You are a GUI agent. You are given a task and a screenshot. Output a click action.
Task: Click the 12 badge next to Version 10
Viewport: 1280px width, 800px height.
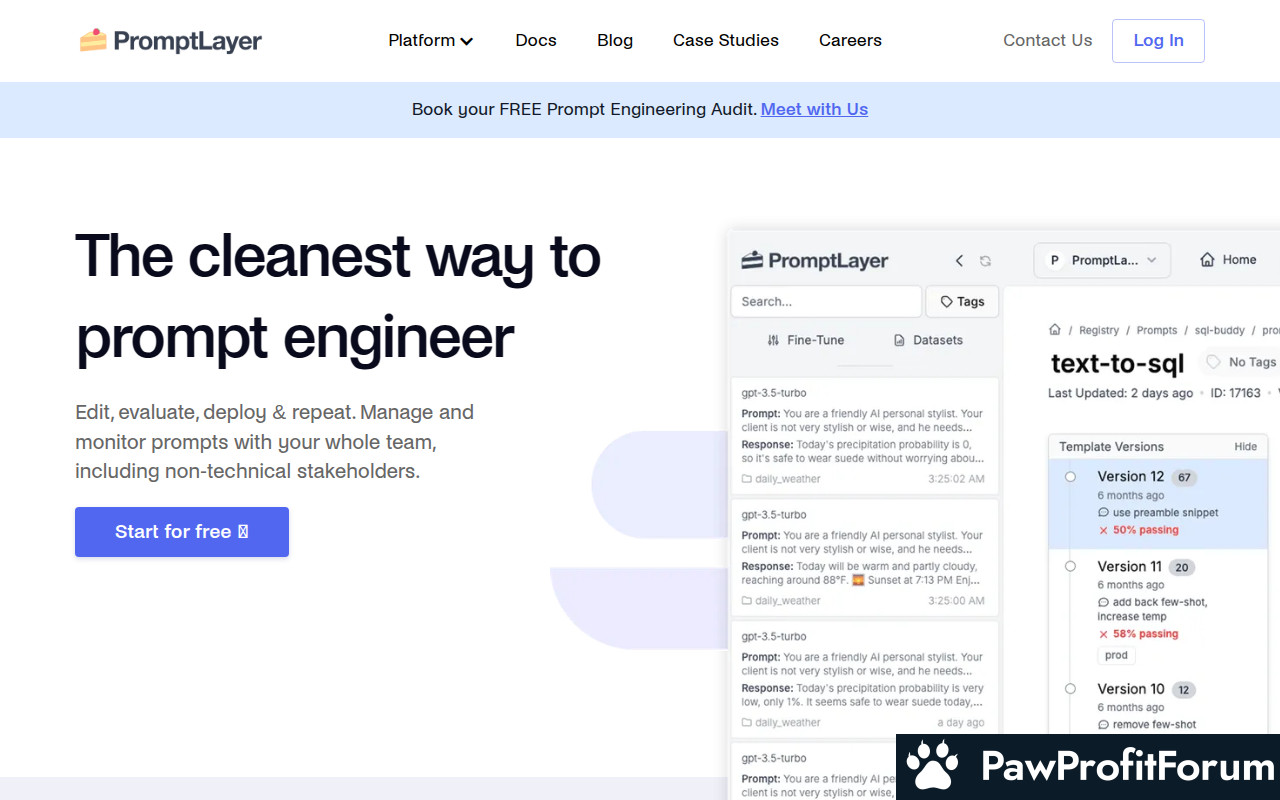tap(1183, 690)
